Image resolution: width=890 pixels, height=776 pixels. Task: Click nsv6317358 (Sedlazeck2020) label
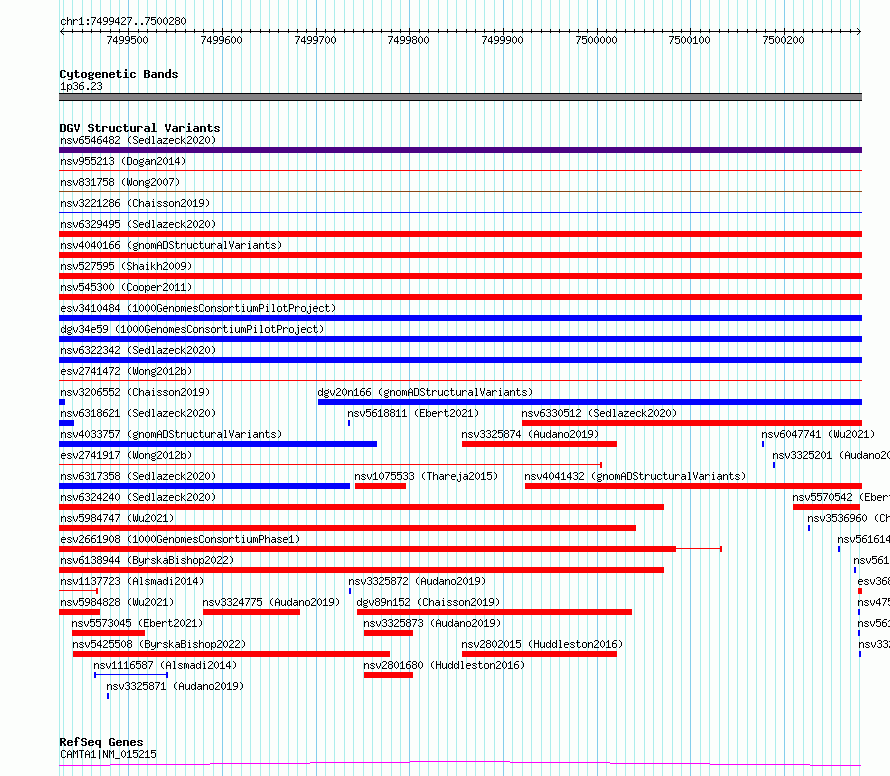[138, 476]
